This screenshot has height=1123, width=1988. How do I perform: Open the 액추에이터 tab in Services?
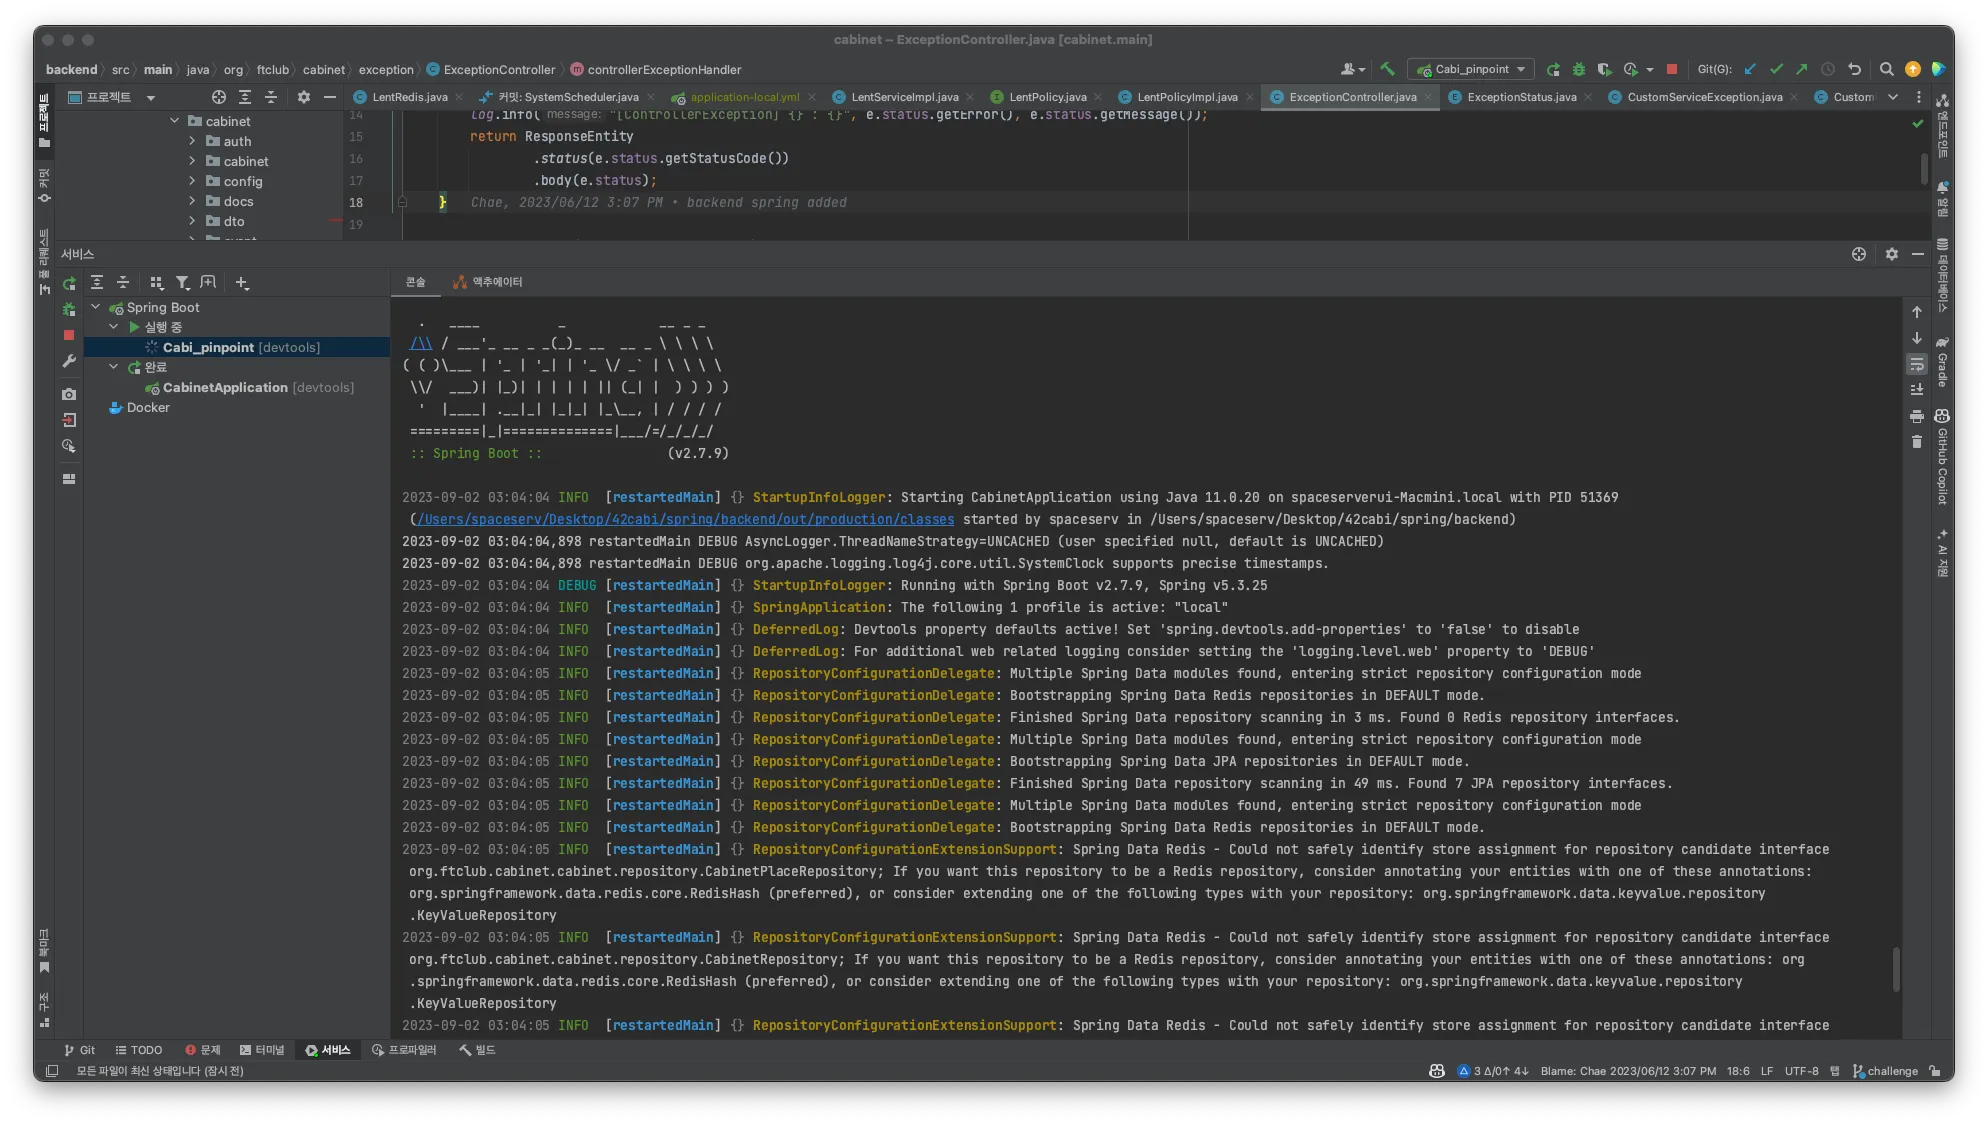click(488, 282)
